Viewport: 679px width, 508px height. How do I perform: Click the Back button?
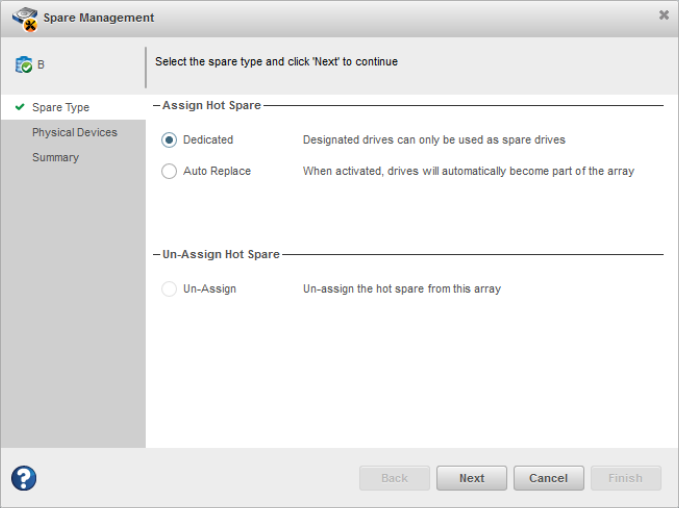394,478
